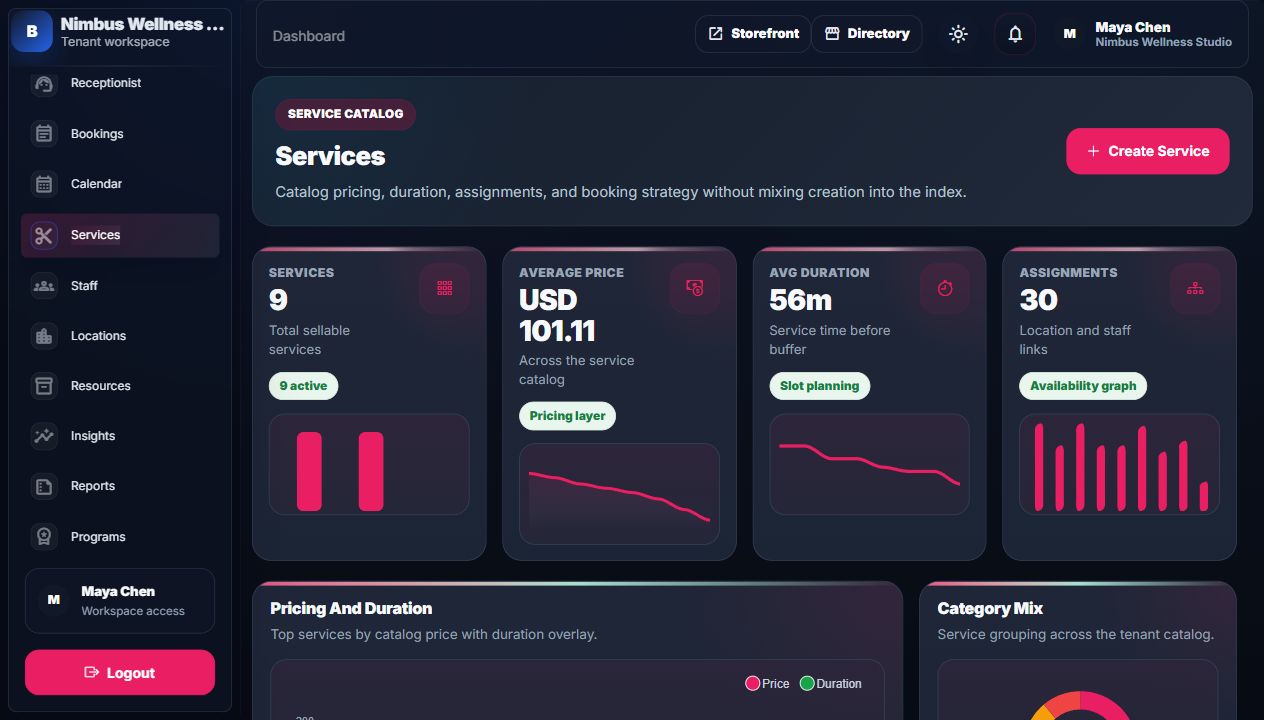Screen dimensions: 1264x720
Task: Go to Bookings in the sidebar
Action: tap(120, 134)
